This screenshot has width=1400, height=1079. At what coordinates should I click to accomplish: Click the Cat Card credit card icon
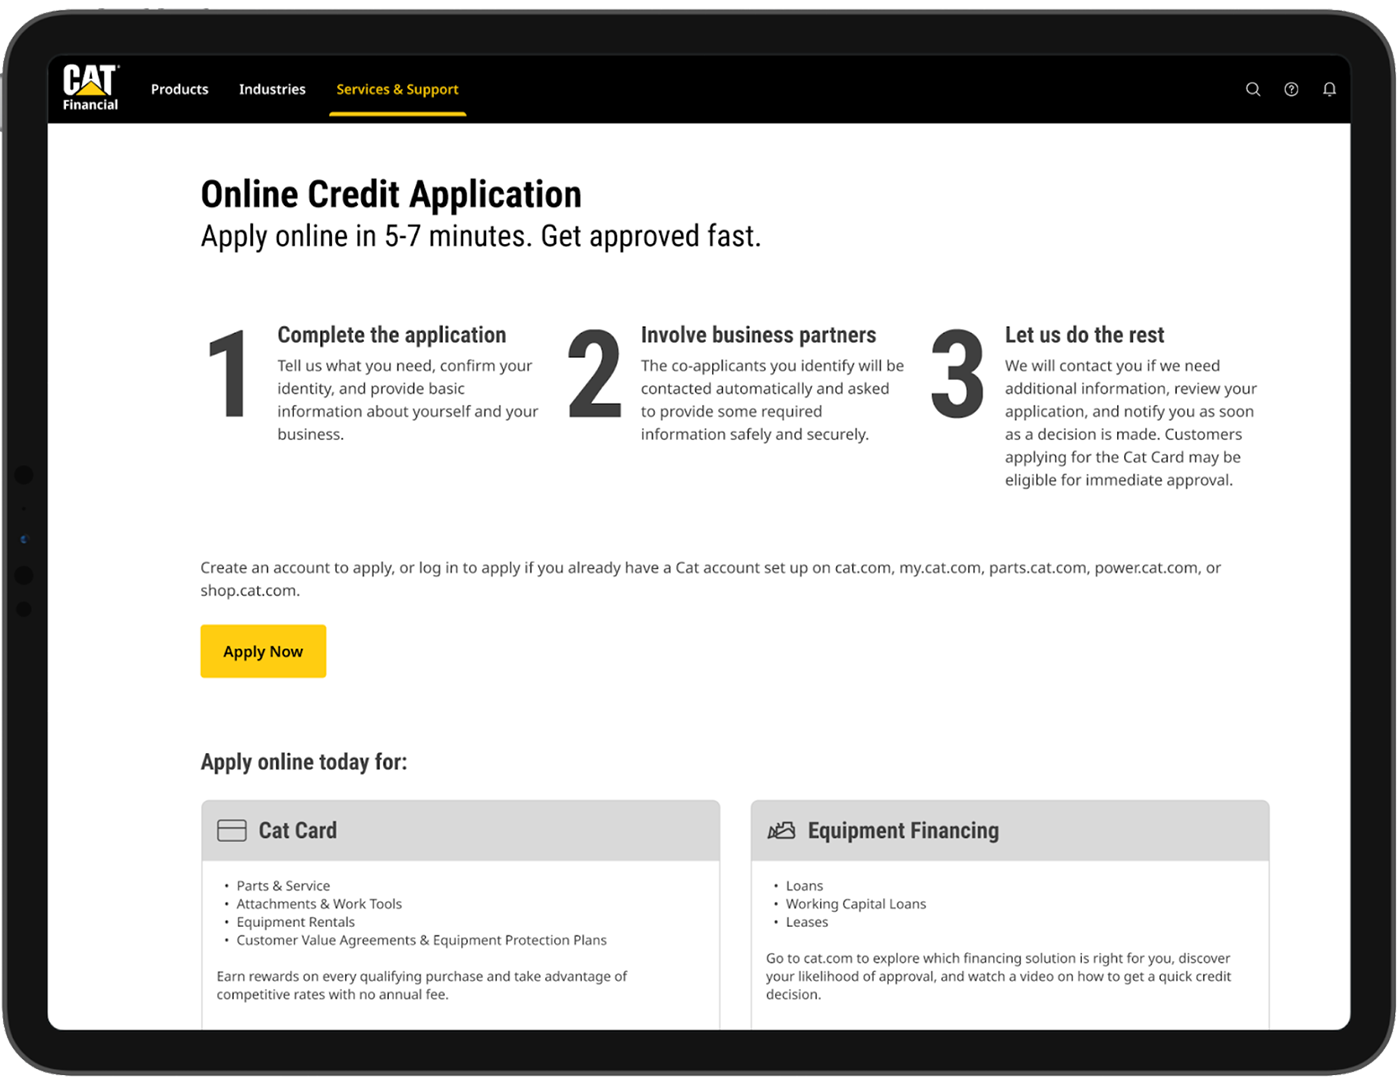232,830
